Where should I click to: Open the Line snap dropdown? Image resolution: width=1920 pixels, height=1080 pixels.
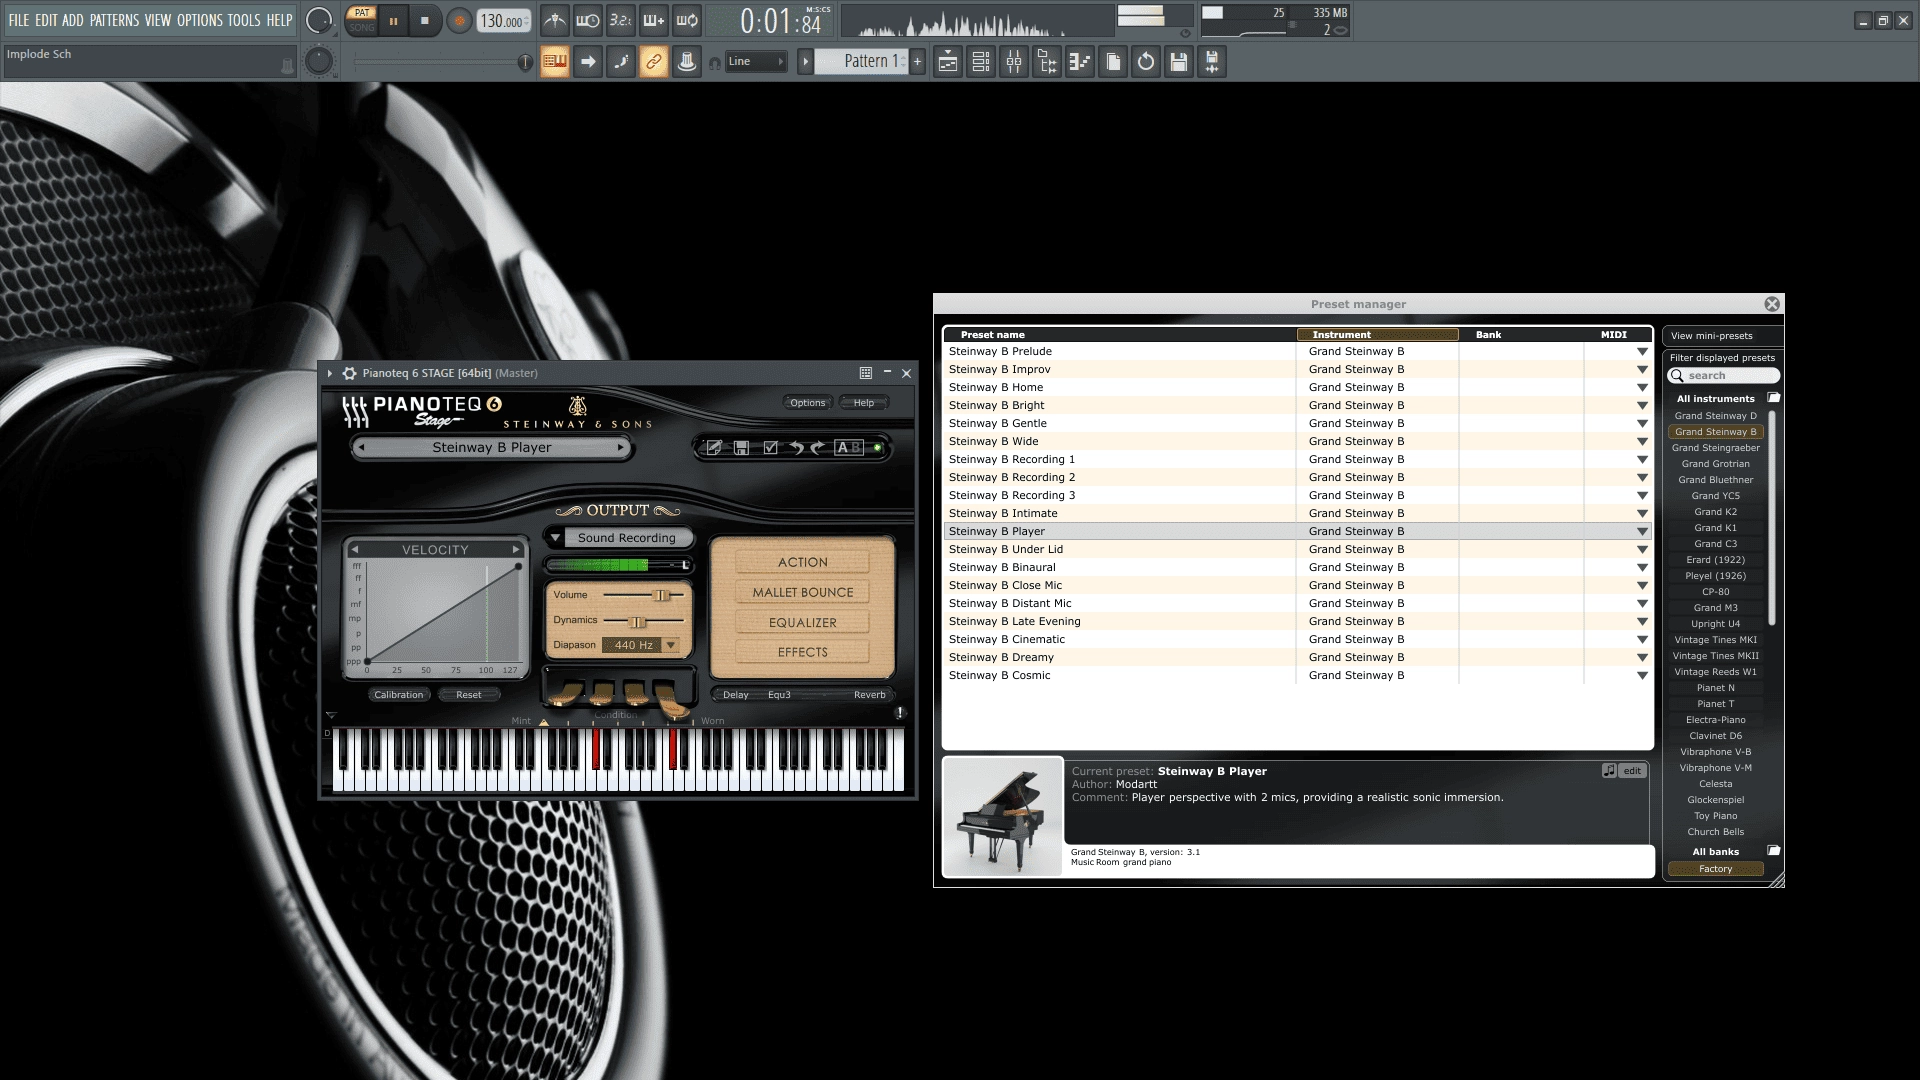(x=756, y=62)
